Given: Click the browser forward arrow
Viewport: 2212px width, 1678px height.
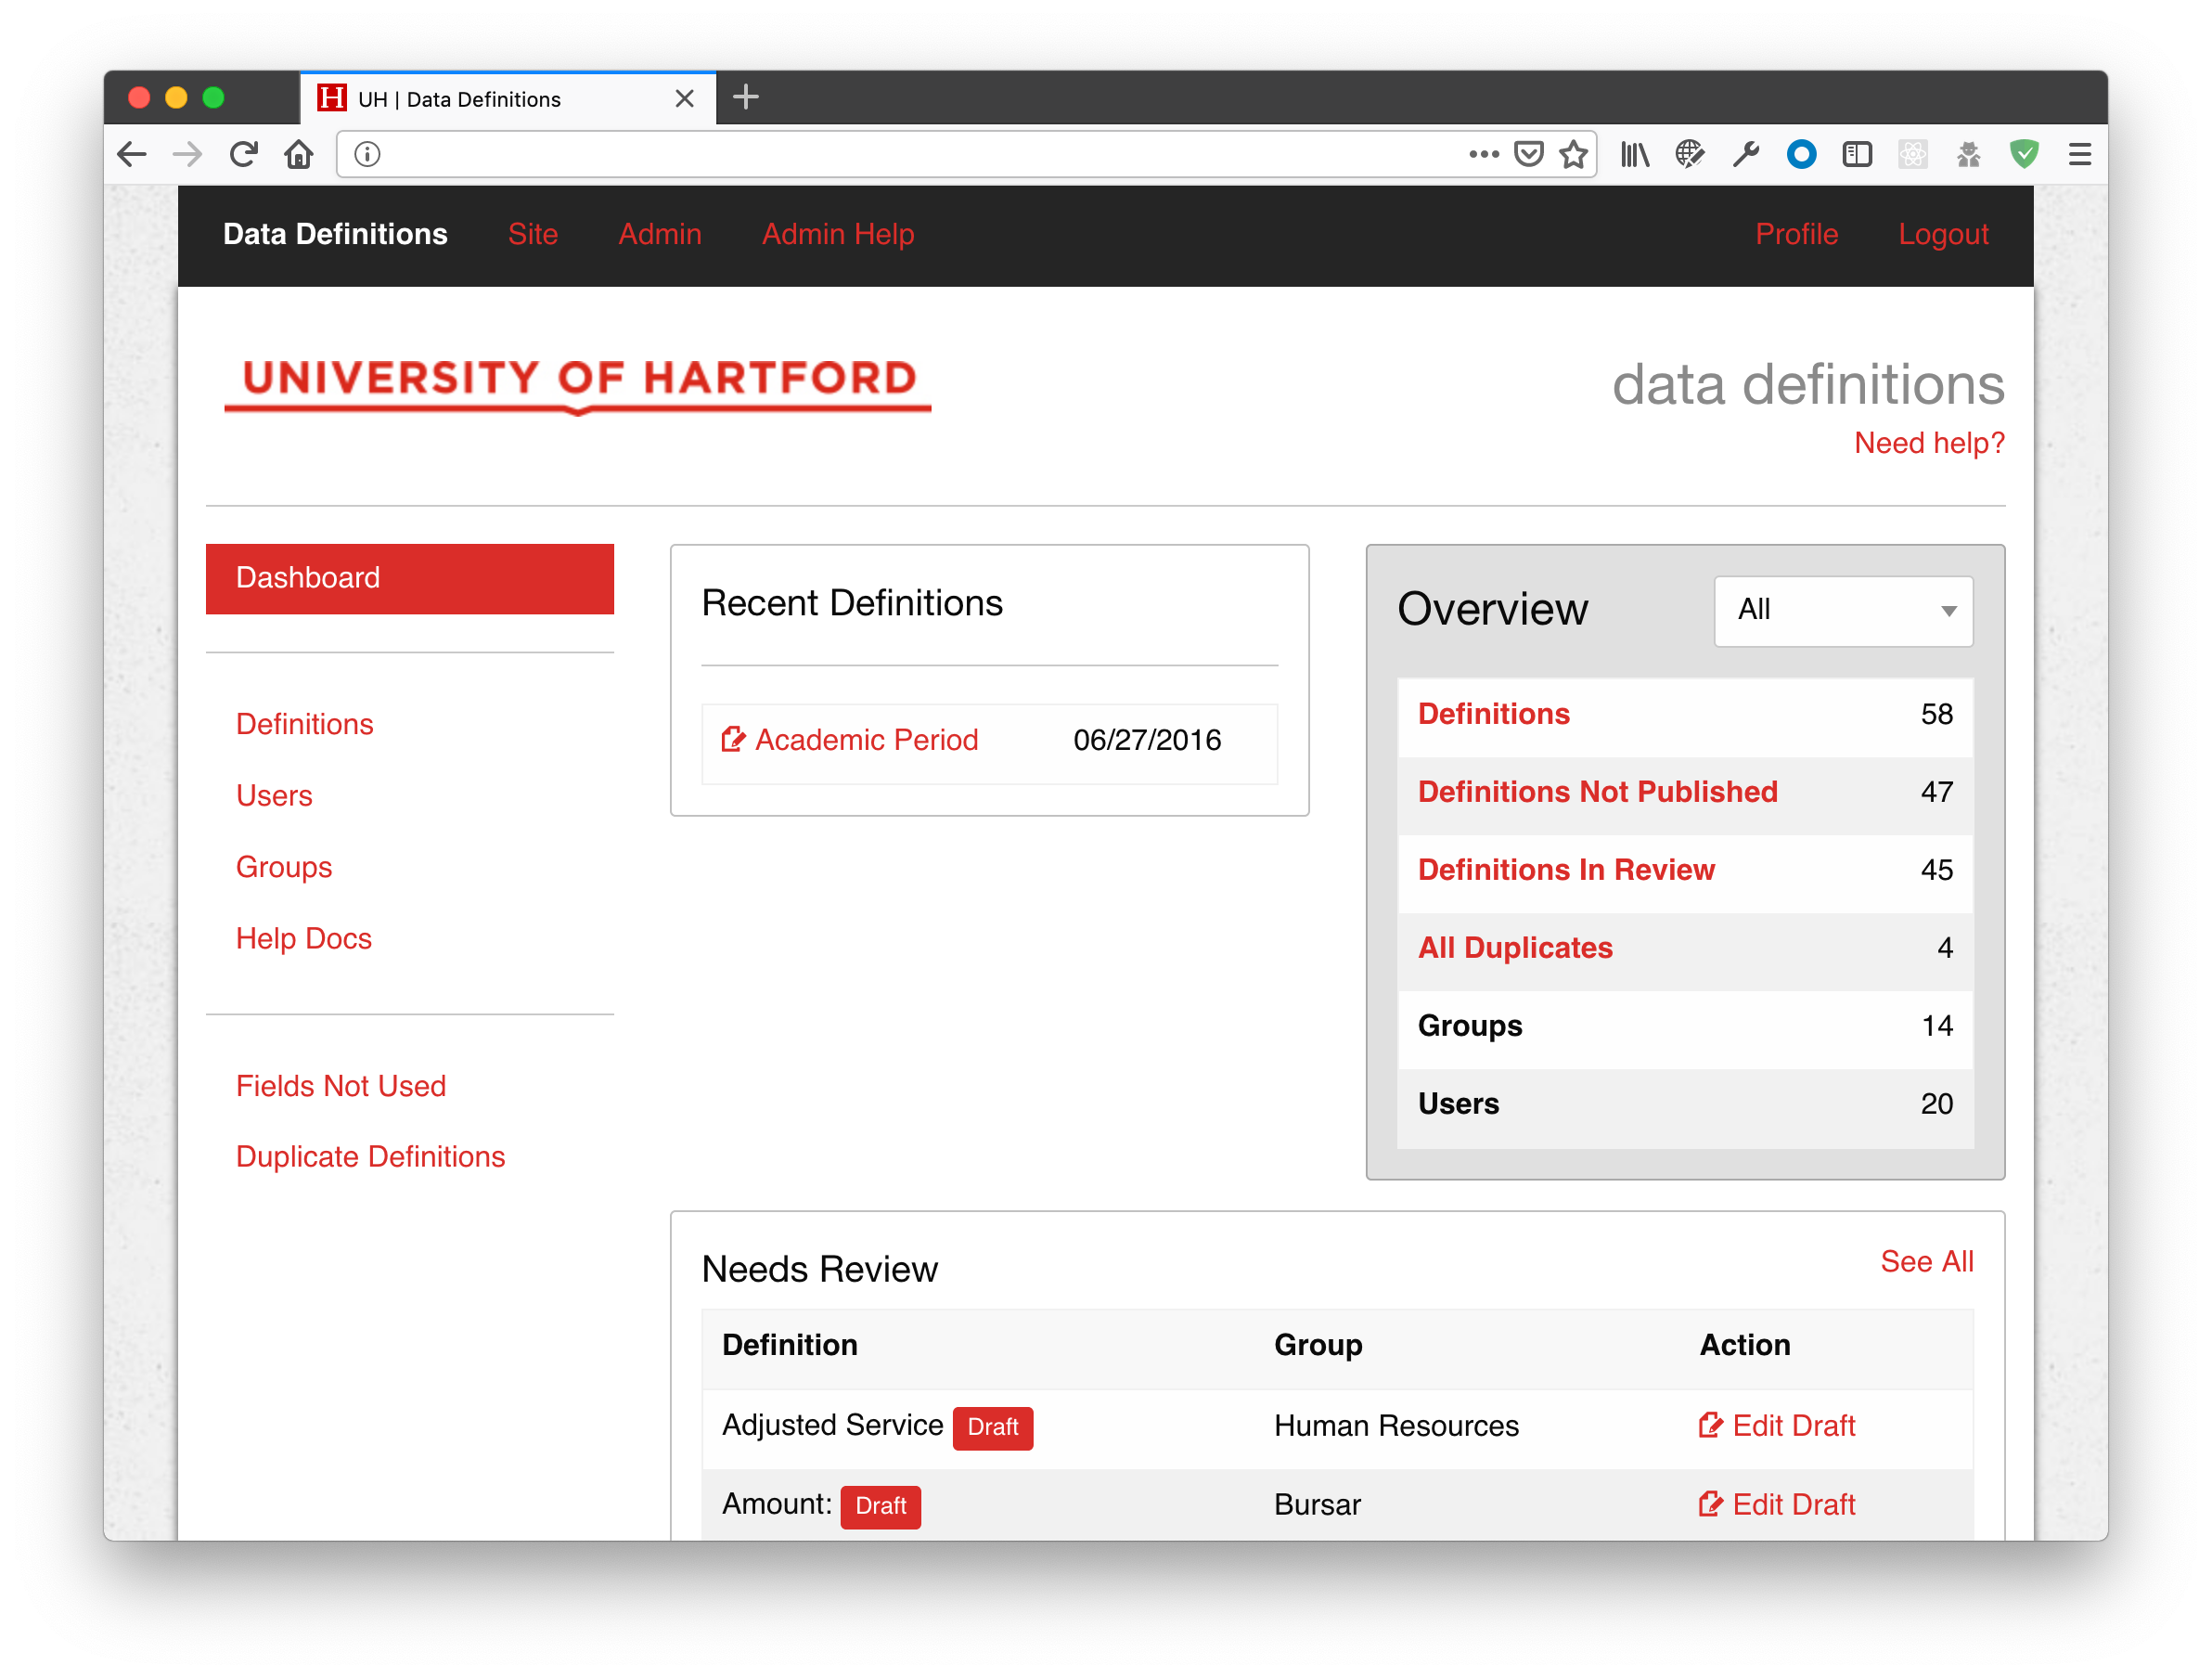Looking at the screenshot, I should click(187, 155).
